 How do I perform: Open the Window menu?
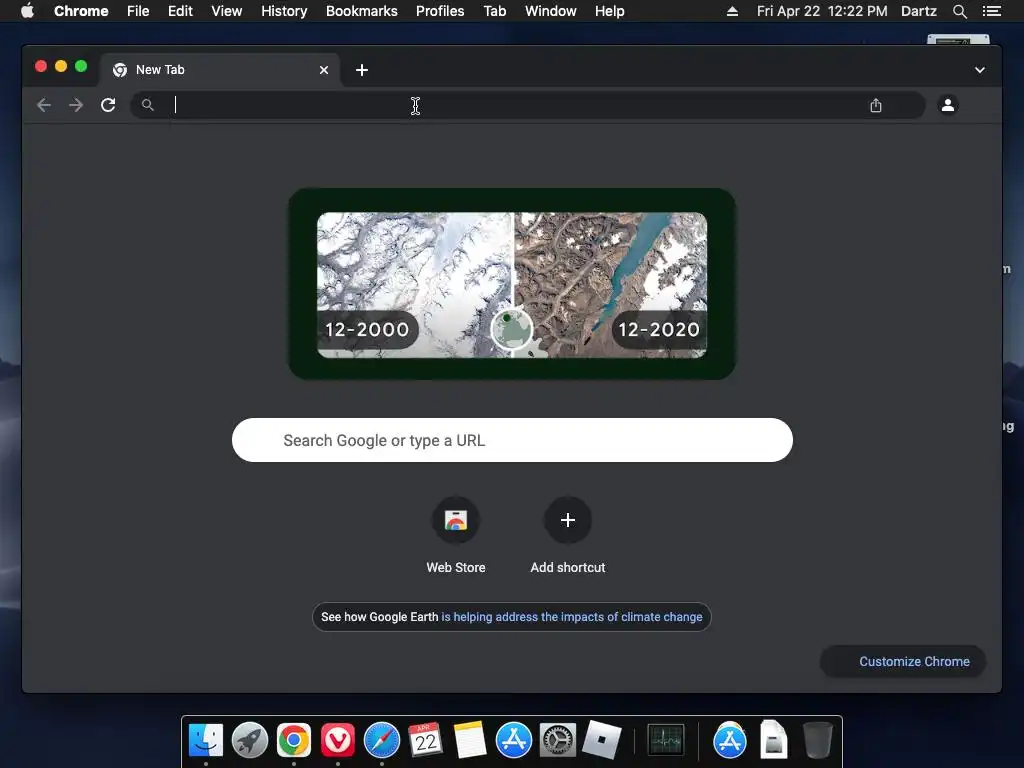coord(551,11)
